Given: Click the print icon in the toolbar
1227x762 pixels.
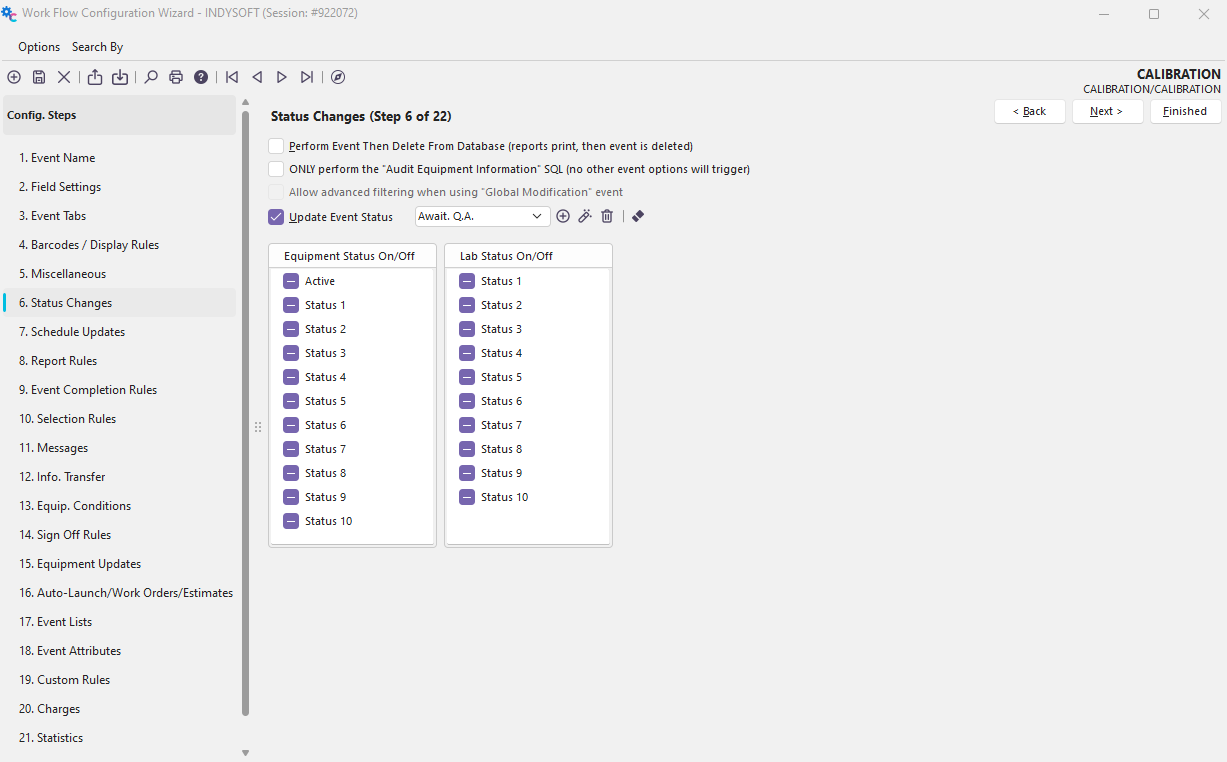Looking at the screenshot, I should click(x=176, y=77).
